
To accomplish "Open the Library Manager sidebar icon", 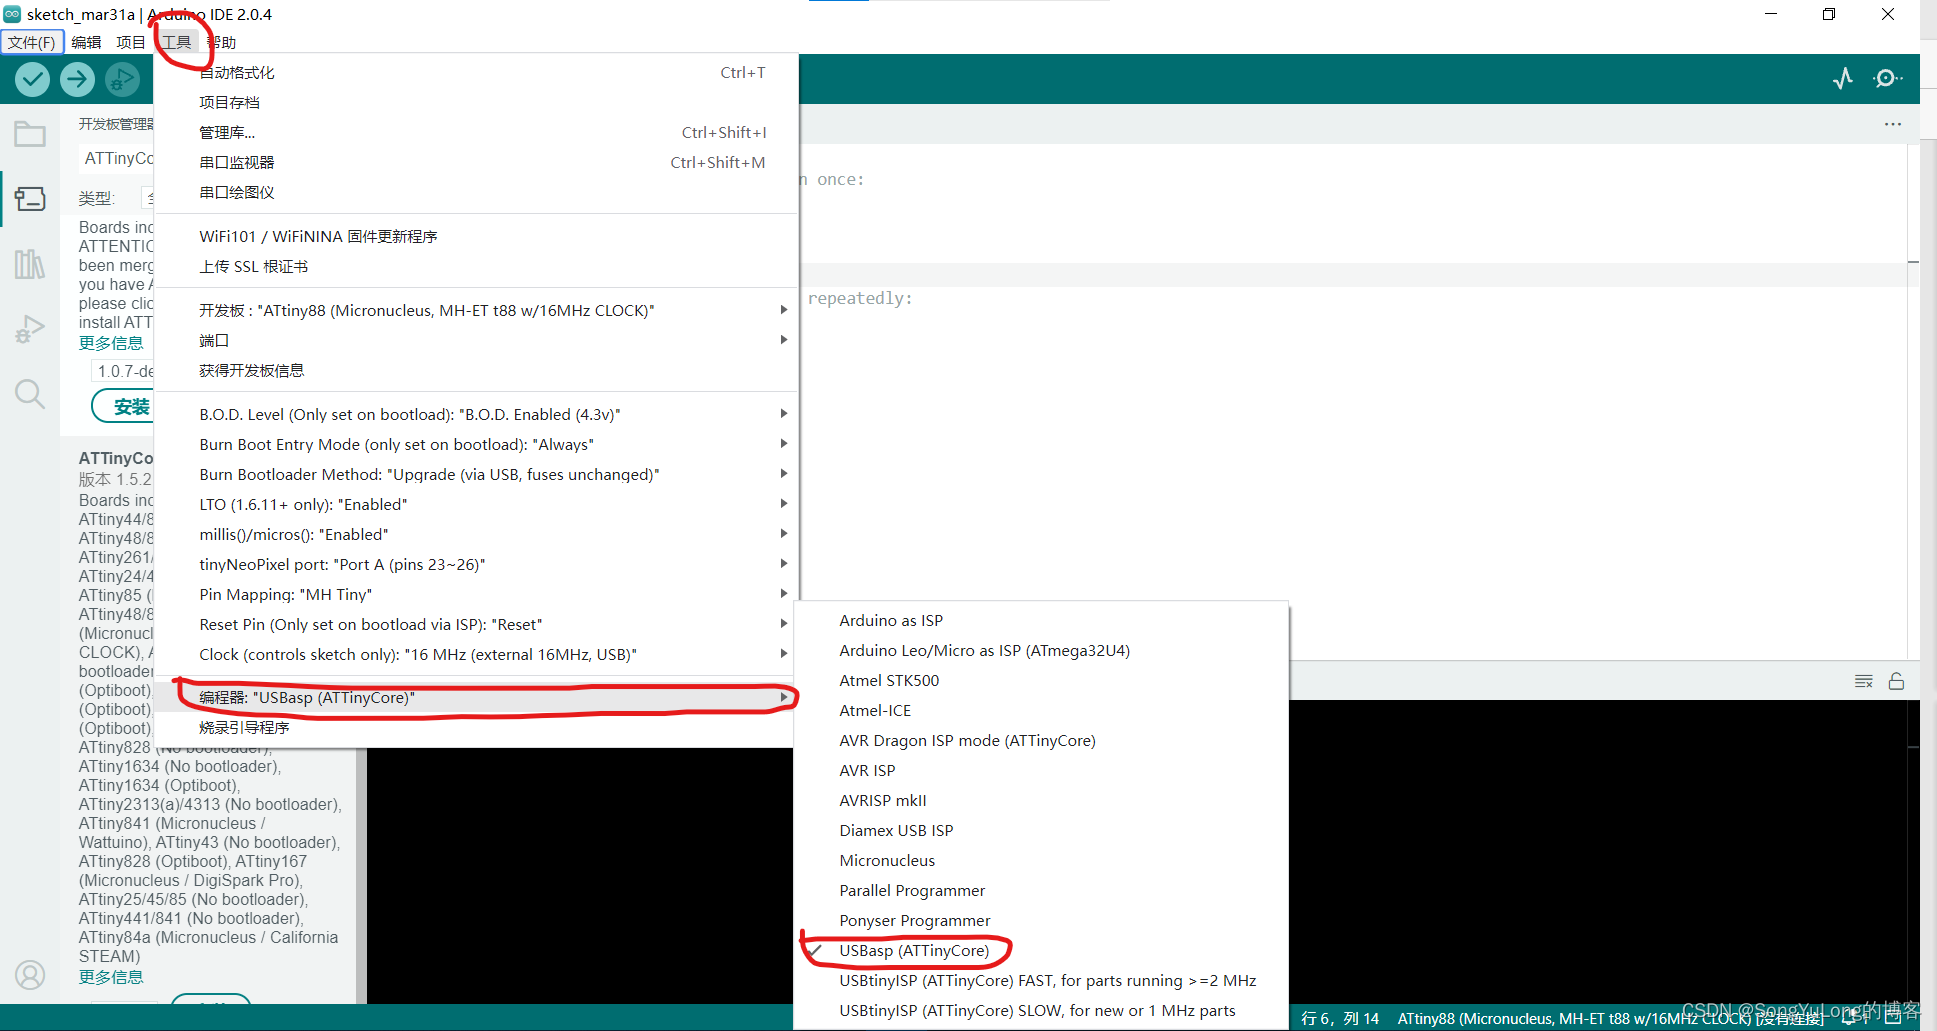I will pos(30,264).
